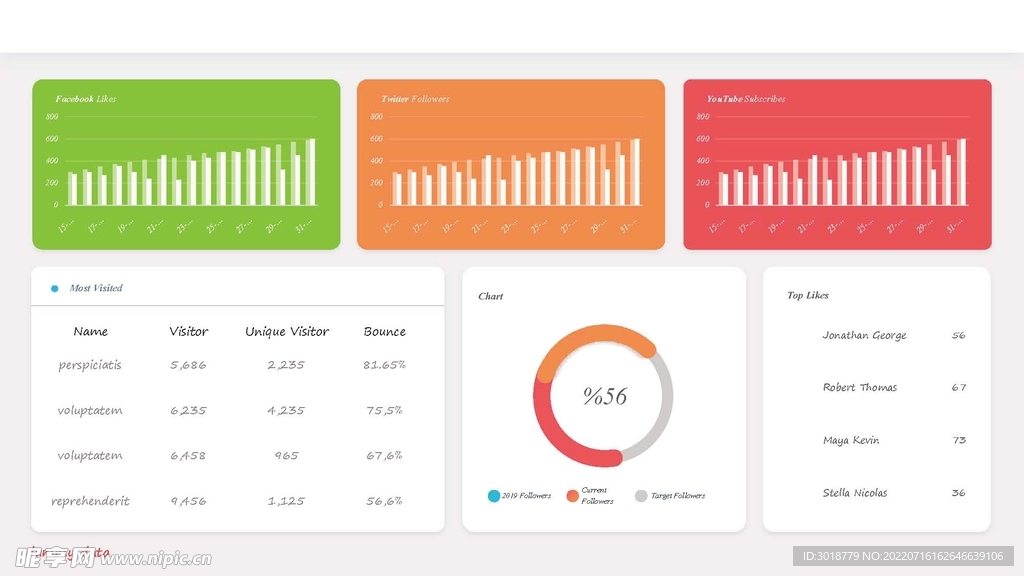Open the green Facebook Likes chart card

pos(186,164)
